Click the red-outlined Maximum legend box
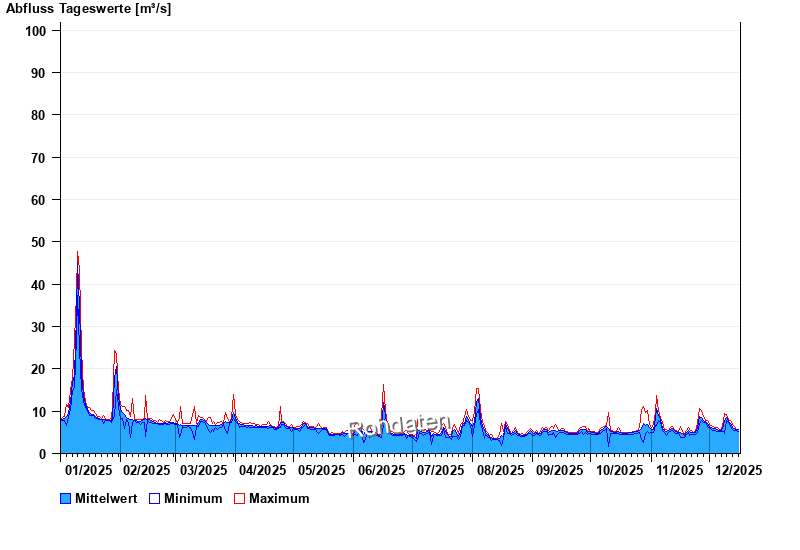Viewport: 800px width, 550px height. pyautogui.click(x=239, y=499)
